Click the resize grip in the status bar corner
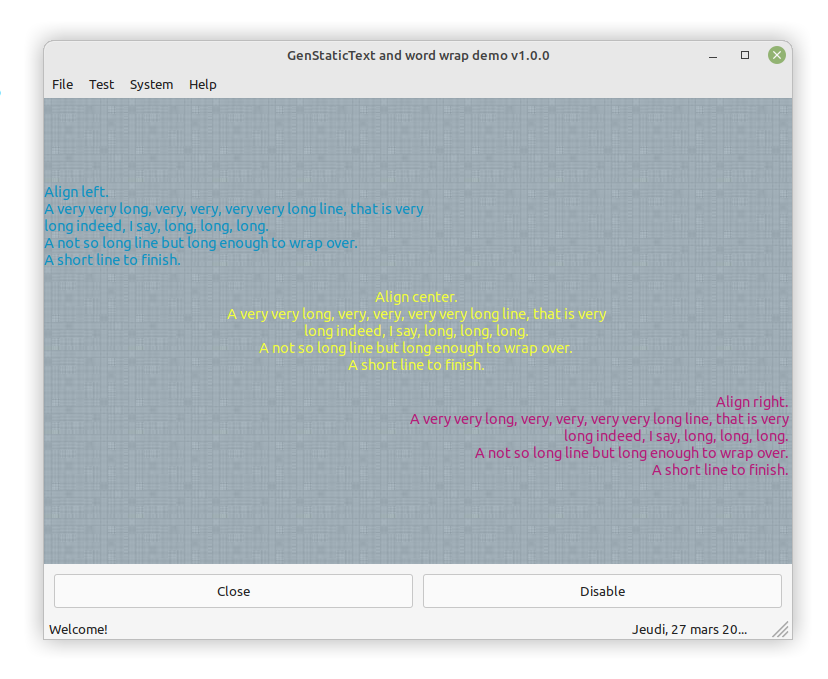828x679 pixels. point(781,629)
